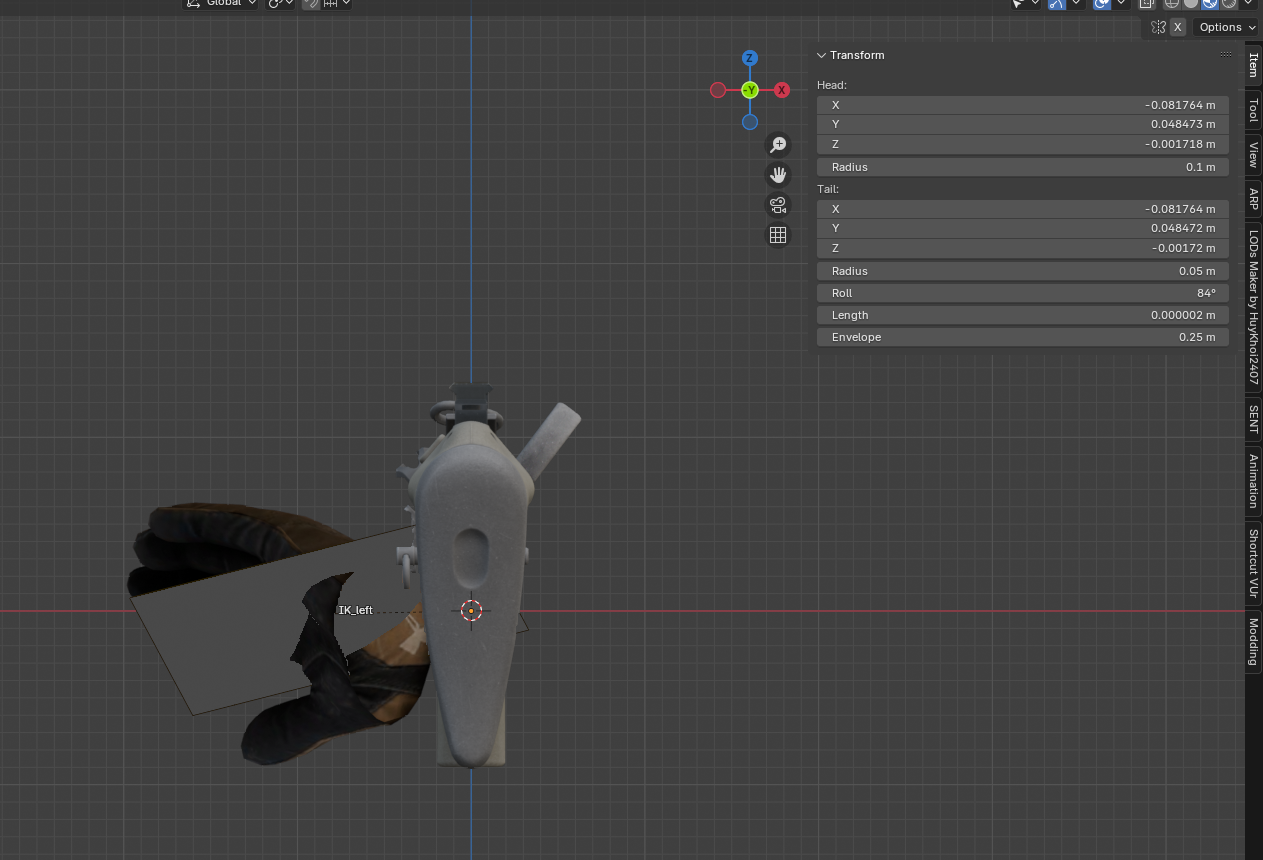Open the Animation sidebar tab
Screen dimensions: 1263x860
click(x=1253, y=480)
